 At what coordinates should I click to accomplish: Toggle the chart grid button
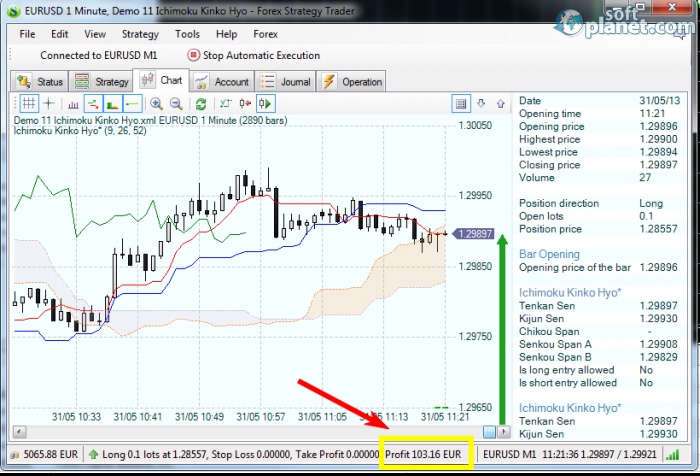pos(29,104)
